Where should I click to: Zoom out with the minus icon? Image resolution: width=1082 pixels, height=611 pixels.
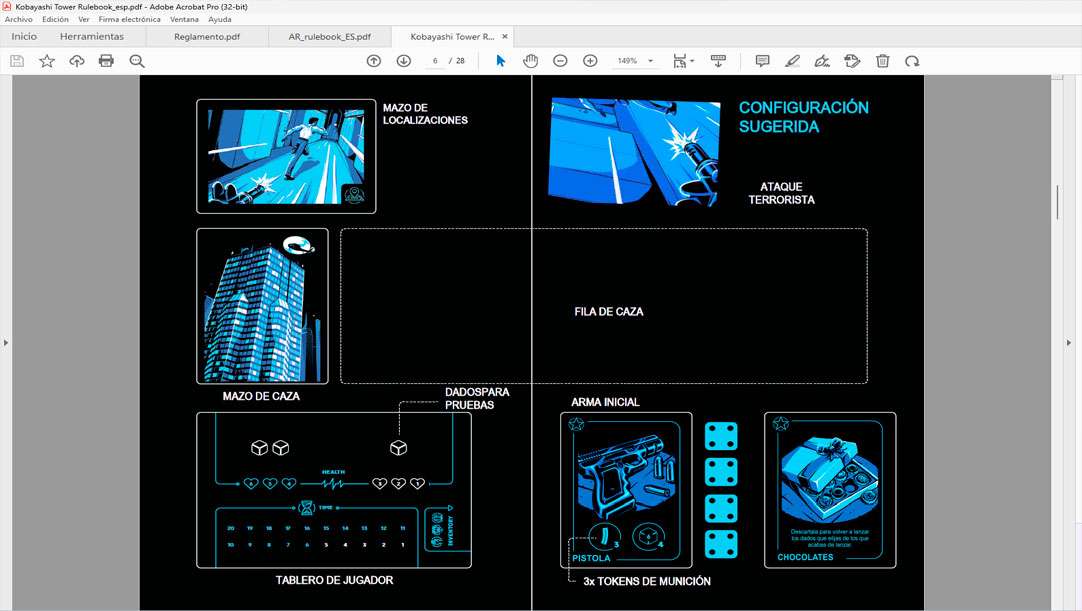pyautogui.click(x=560, y=61)
